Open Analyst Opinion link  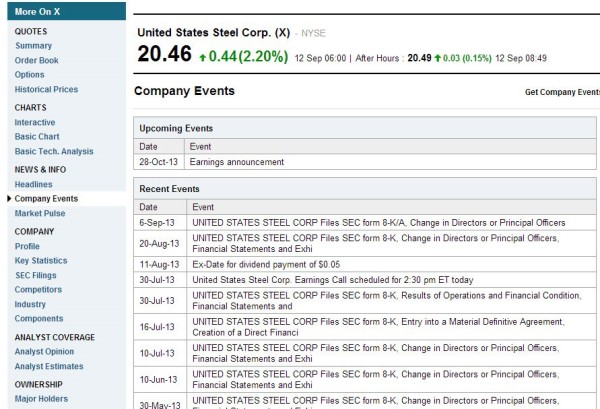coord(44,352)
